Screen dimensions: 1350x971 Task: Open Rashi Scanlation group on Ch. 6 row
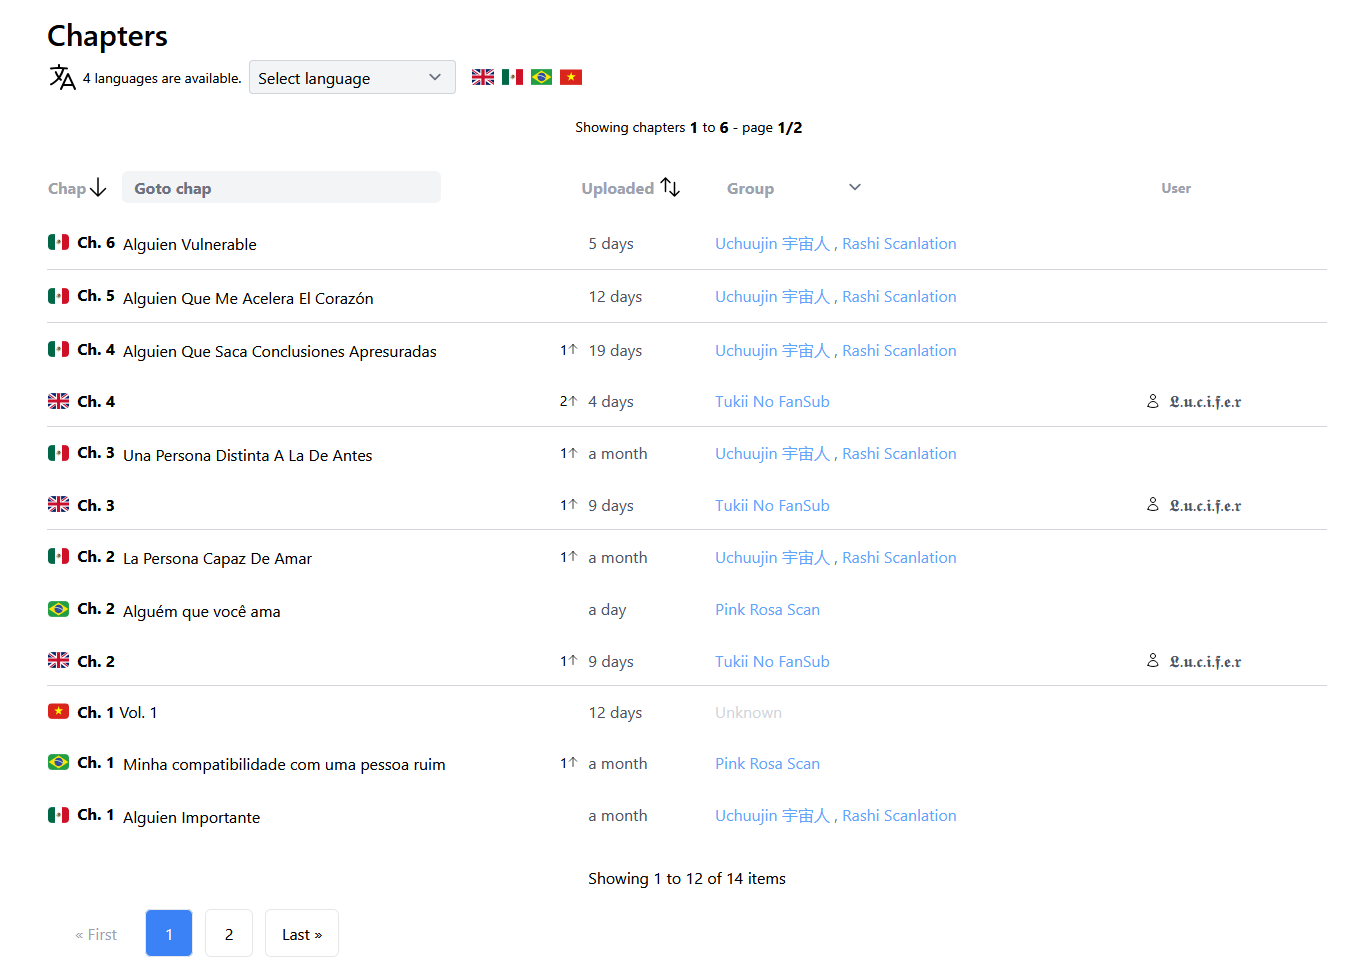point(899,243)
